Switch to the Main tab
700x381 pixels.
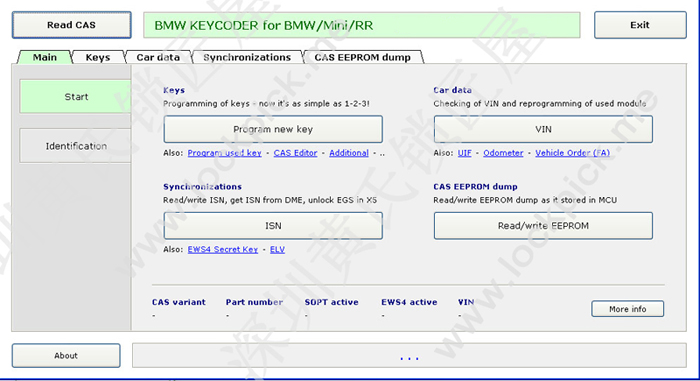(x=45, y=57)
